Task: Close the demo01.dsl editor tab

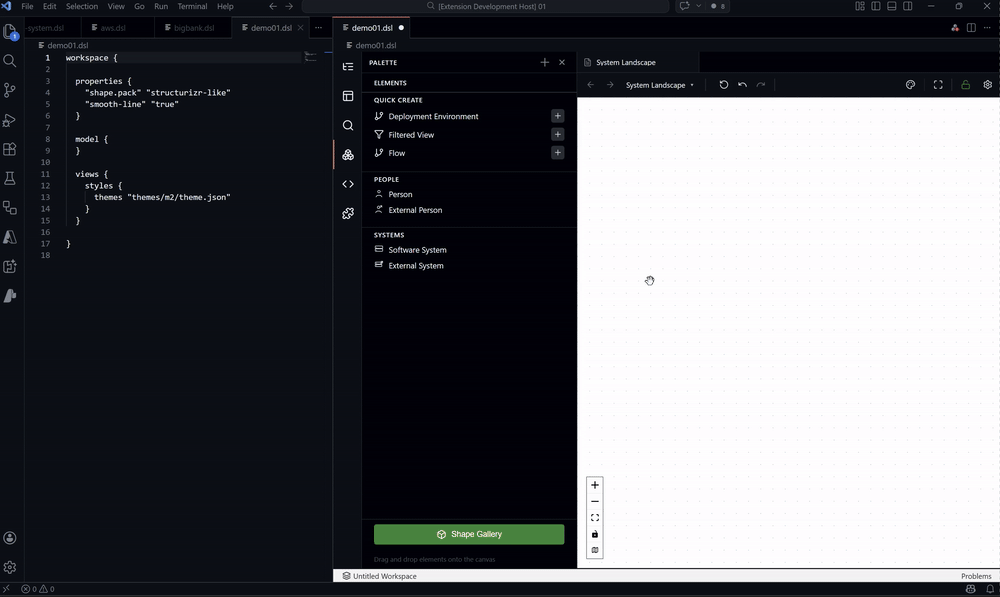Action: pyautogui.click(x=300, y=27)
